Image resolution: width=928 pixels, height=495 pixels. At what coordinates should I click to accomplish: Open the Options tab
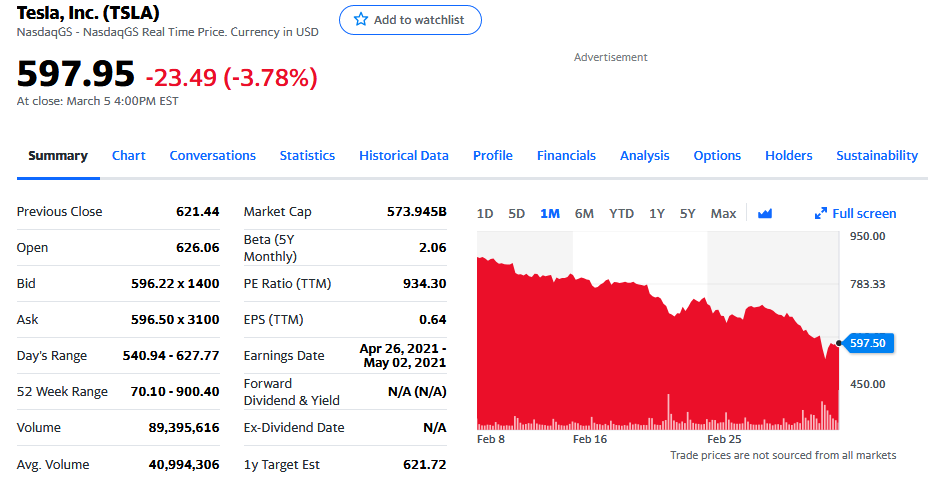click(717, 155)
